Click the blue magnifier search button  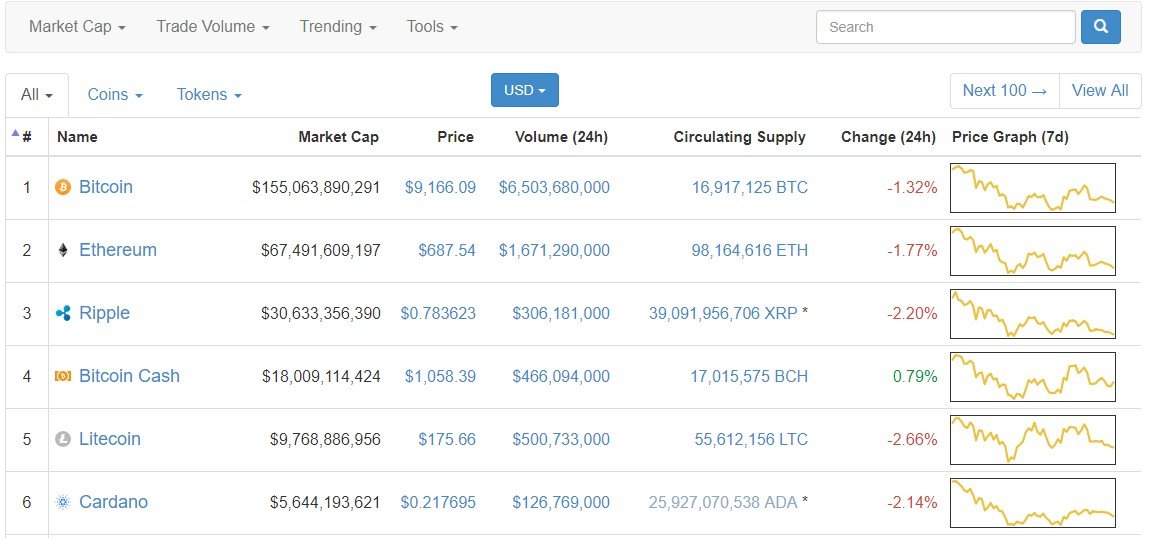(x=1101, y=27)
